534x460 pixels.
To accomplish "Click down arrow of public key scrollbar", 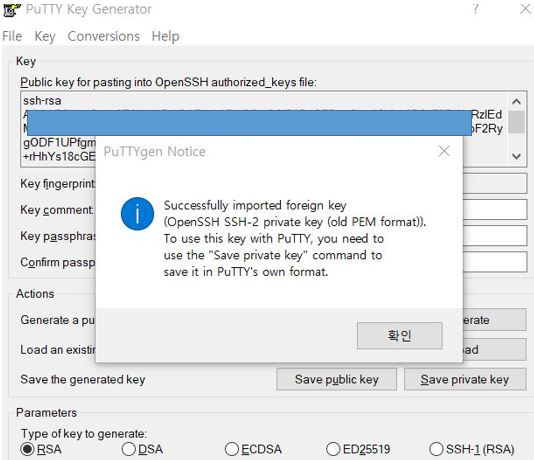I will (516, 156).
